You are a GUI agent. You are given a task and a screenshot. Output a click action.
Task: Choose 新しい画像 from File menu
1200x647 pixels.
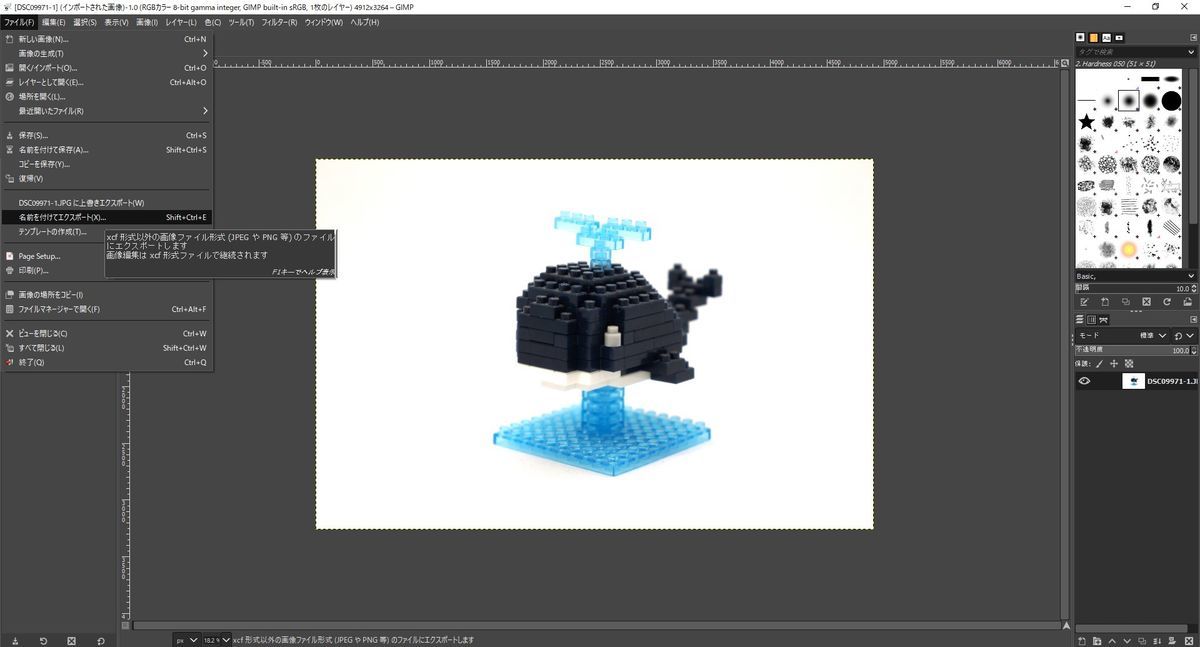107,39
